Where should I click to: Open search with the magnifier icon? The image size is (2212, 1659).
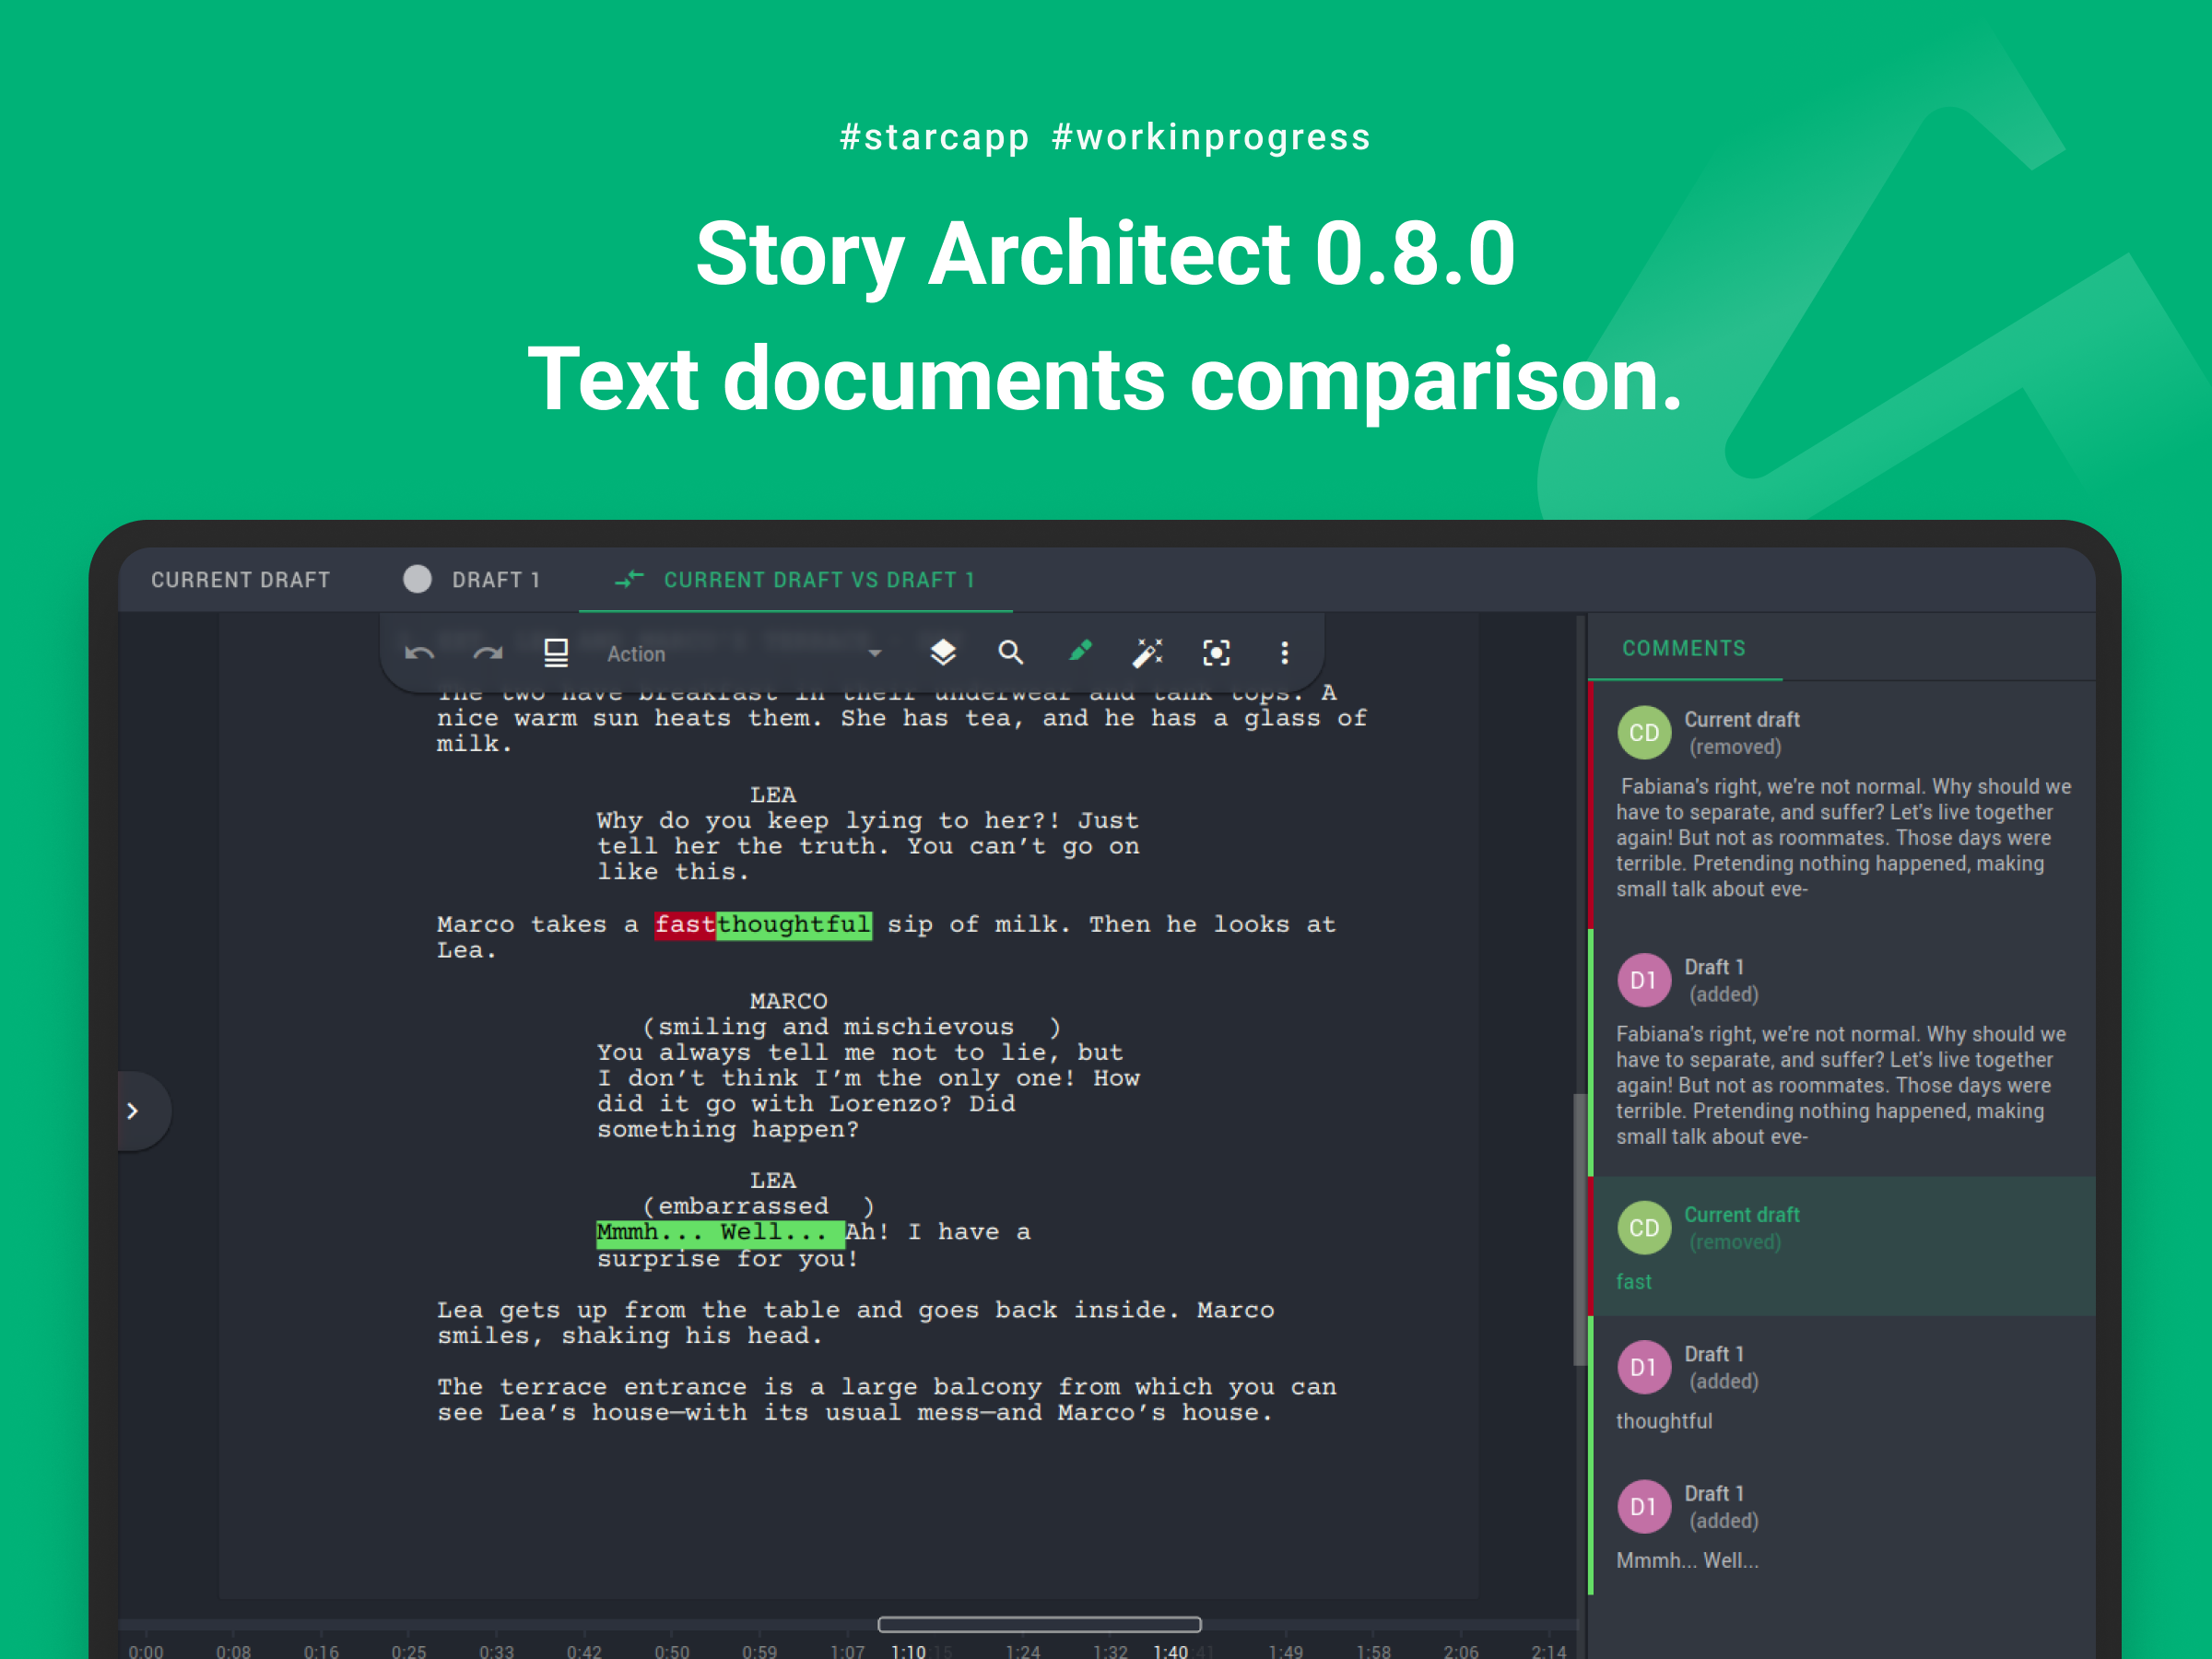pos(1011,653)
